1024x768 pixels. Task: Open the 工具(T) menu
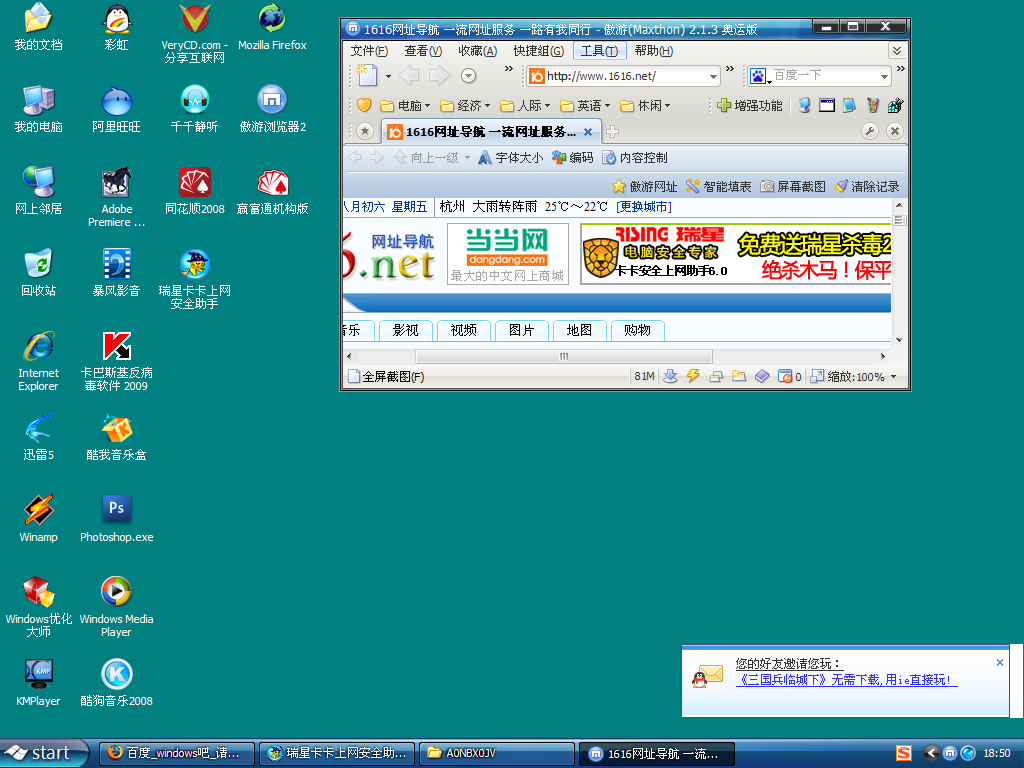599,50
